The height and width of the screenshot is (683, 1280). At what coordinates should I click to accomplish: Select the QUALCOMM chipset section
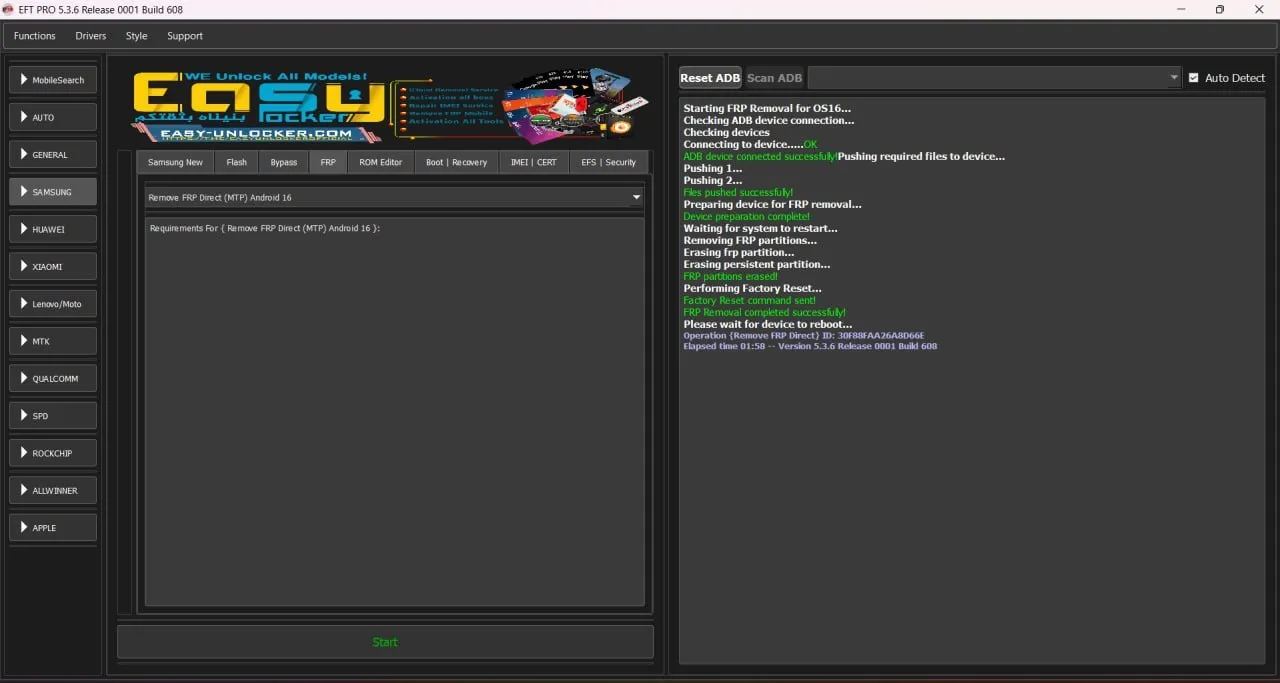coord(53,378)
